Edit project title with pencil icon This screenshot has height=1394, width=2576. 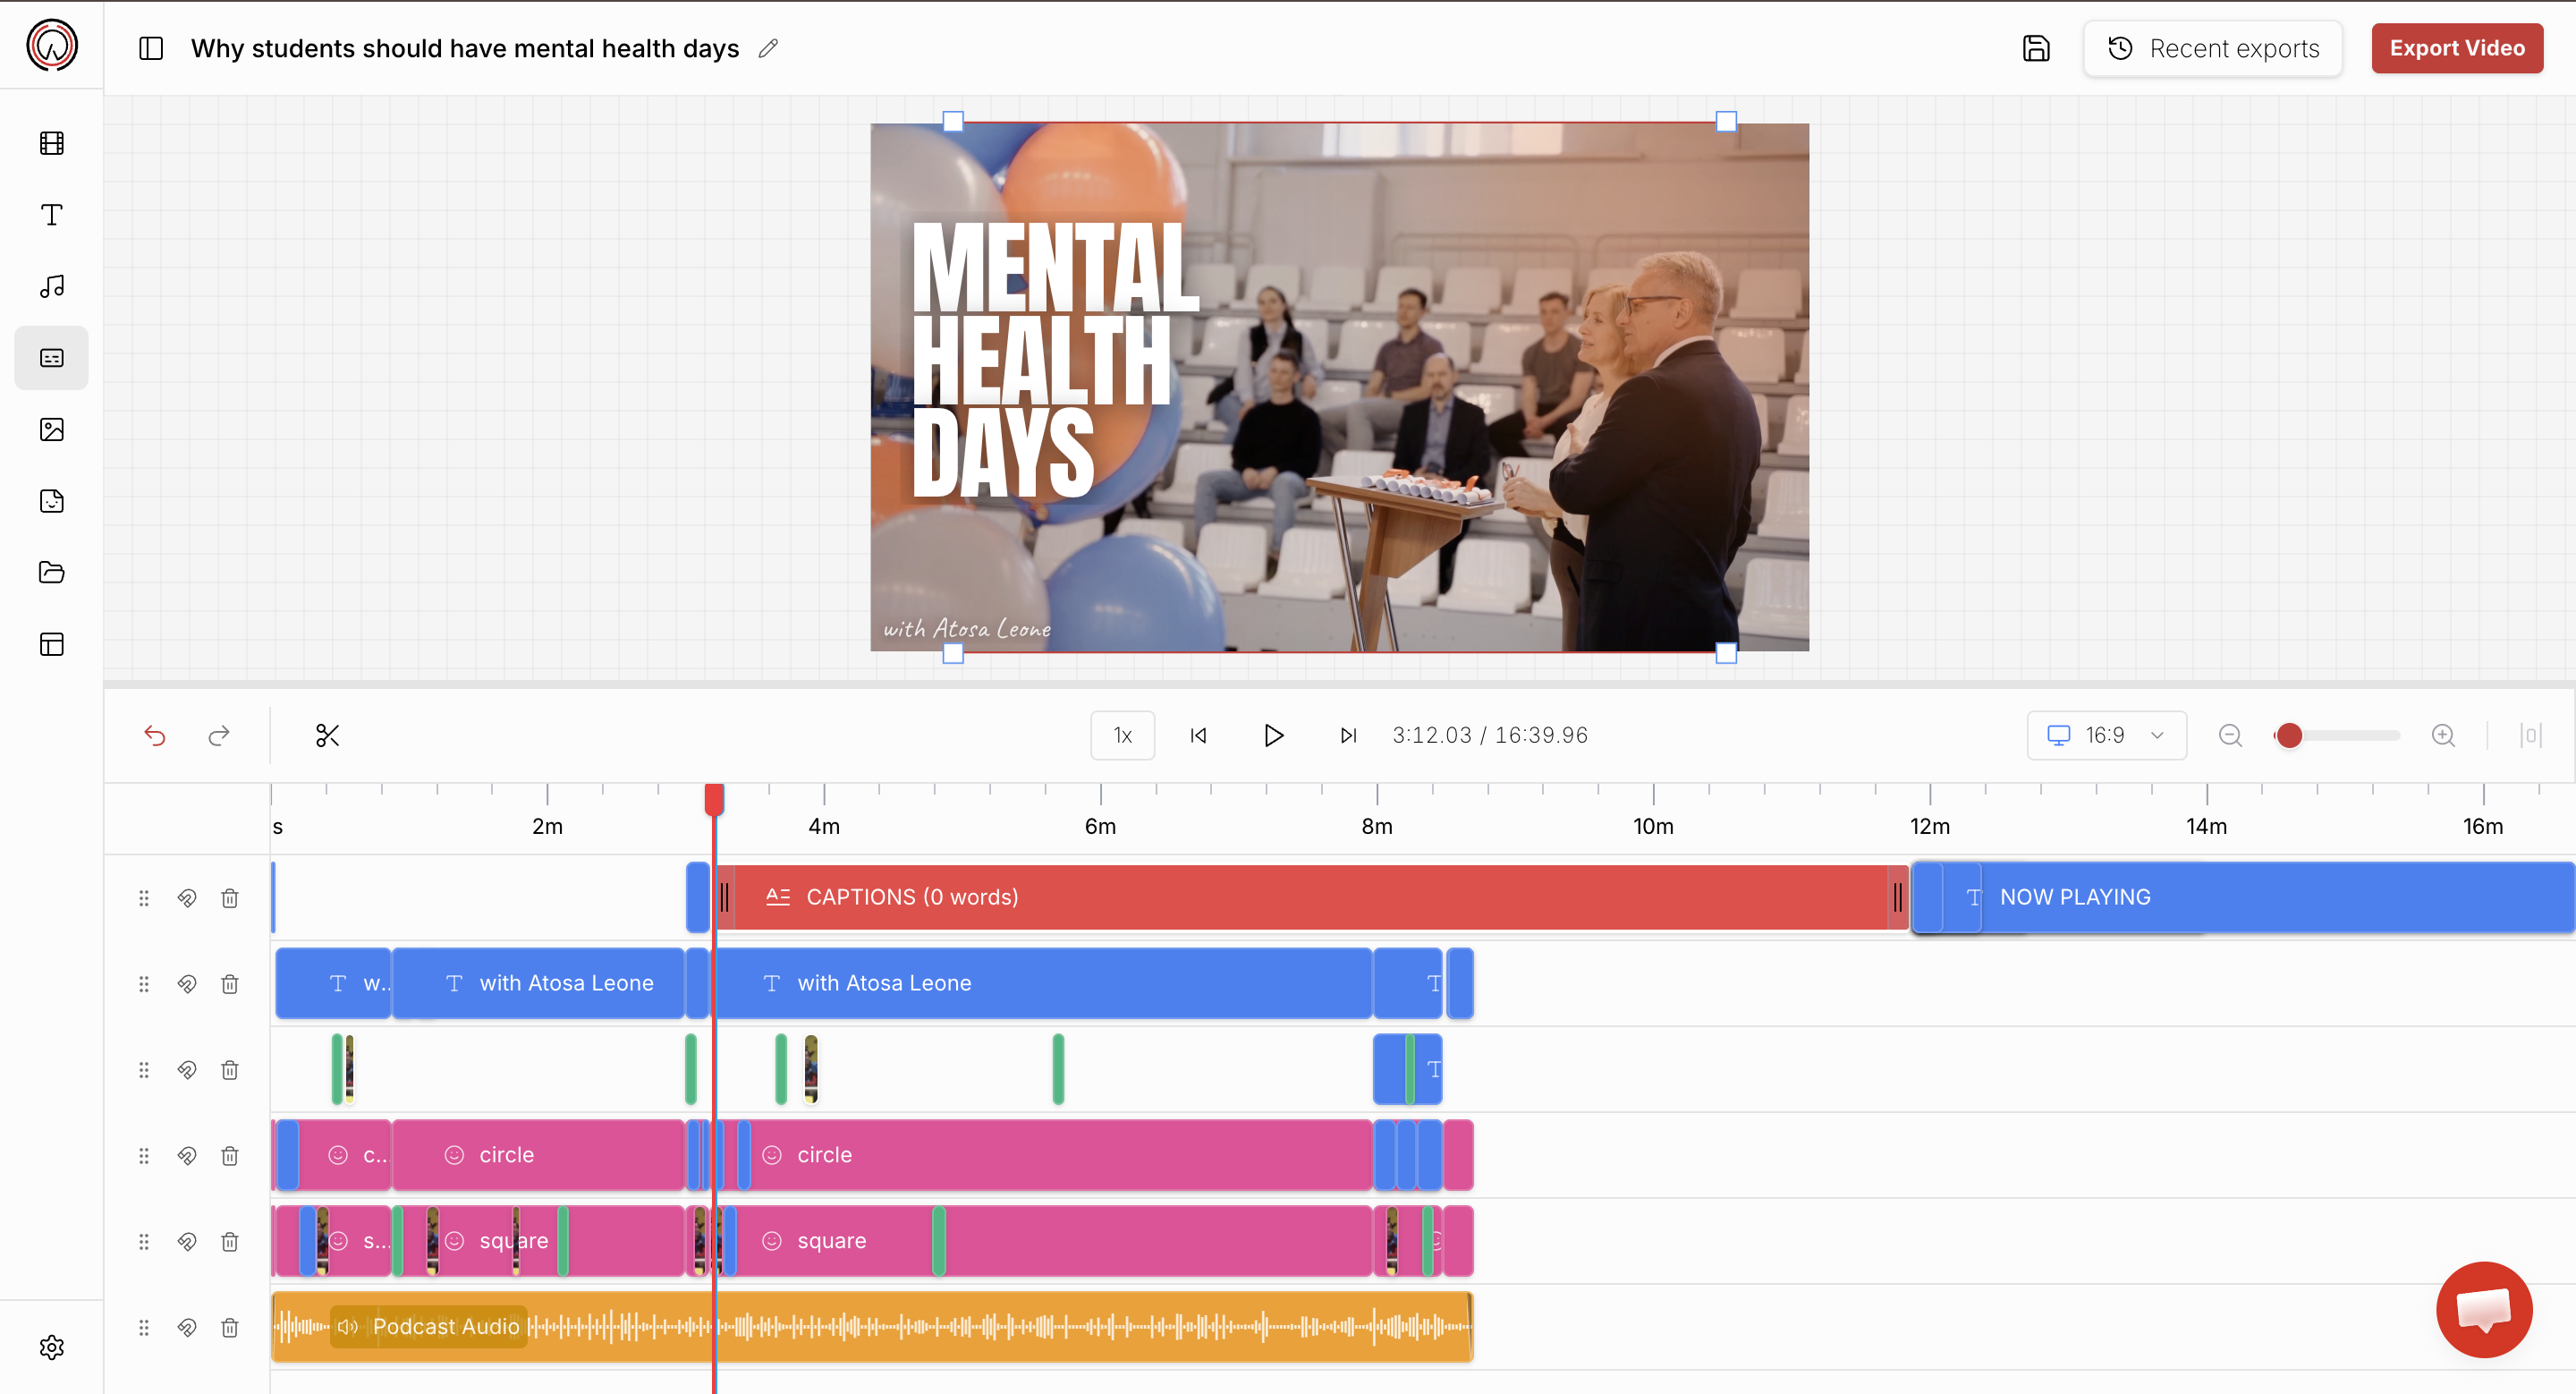tap(768, 48)
